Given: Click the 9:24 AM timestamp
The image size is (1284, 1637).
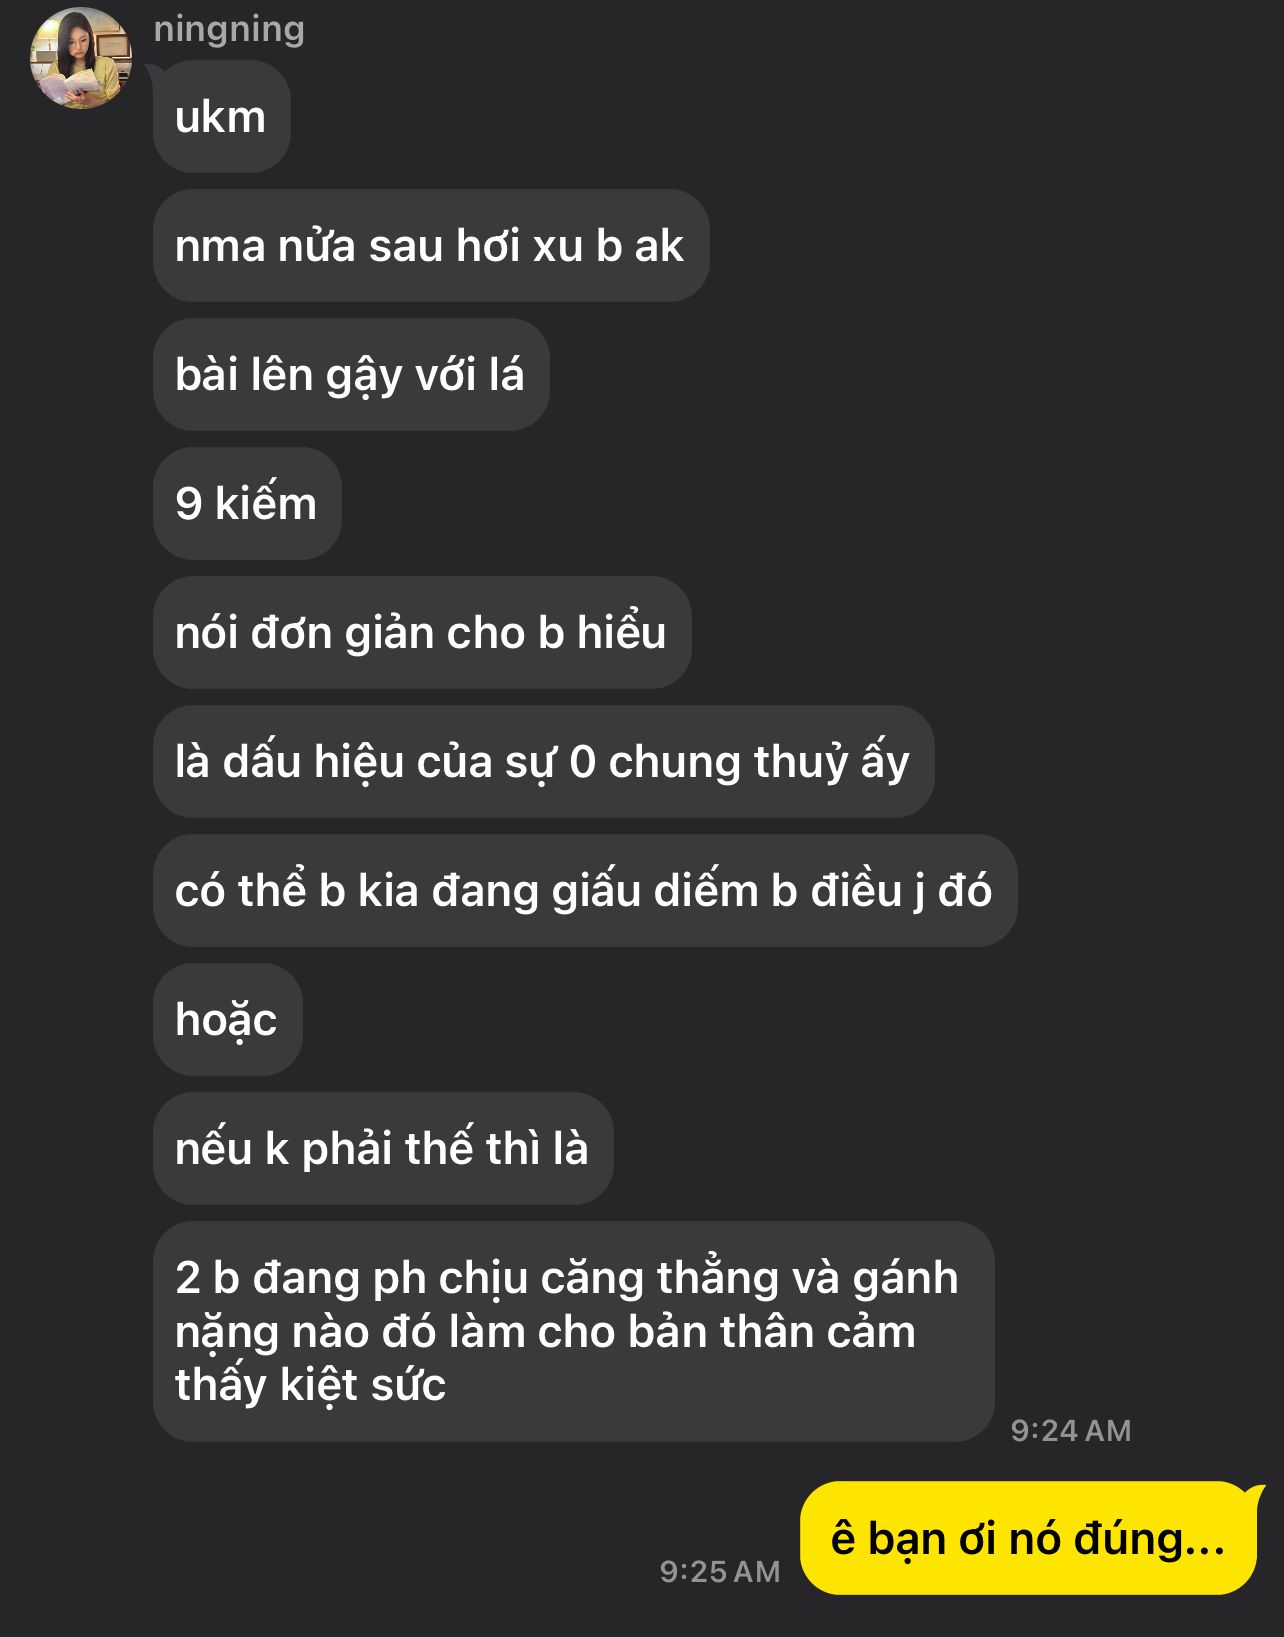Looking at the screenshot, I should [1071, 1431].
